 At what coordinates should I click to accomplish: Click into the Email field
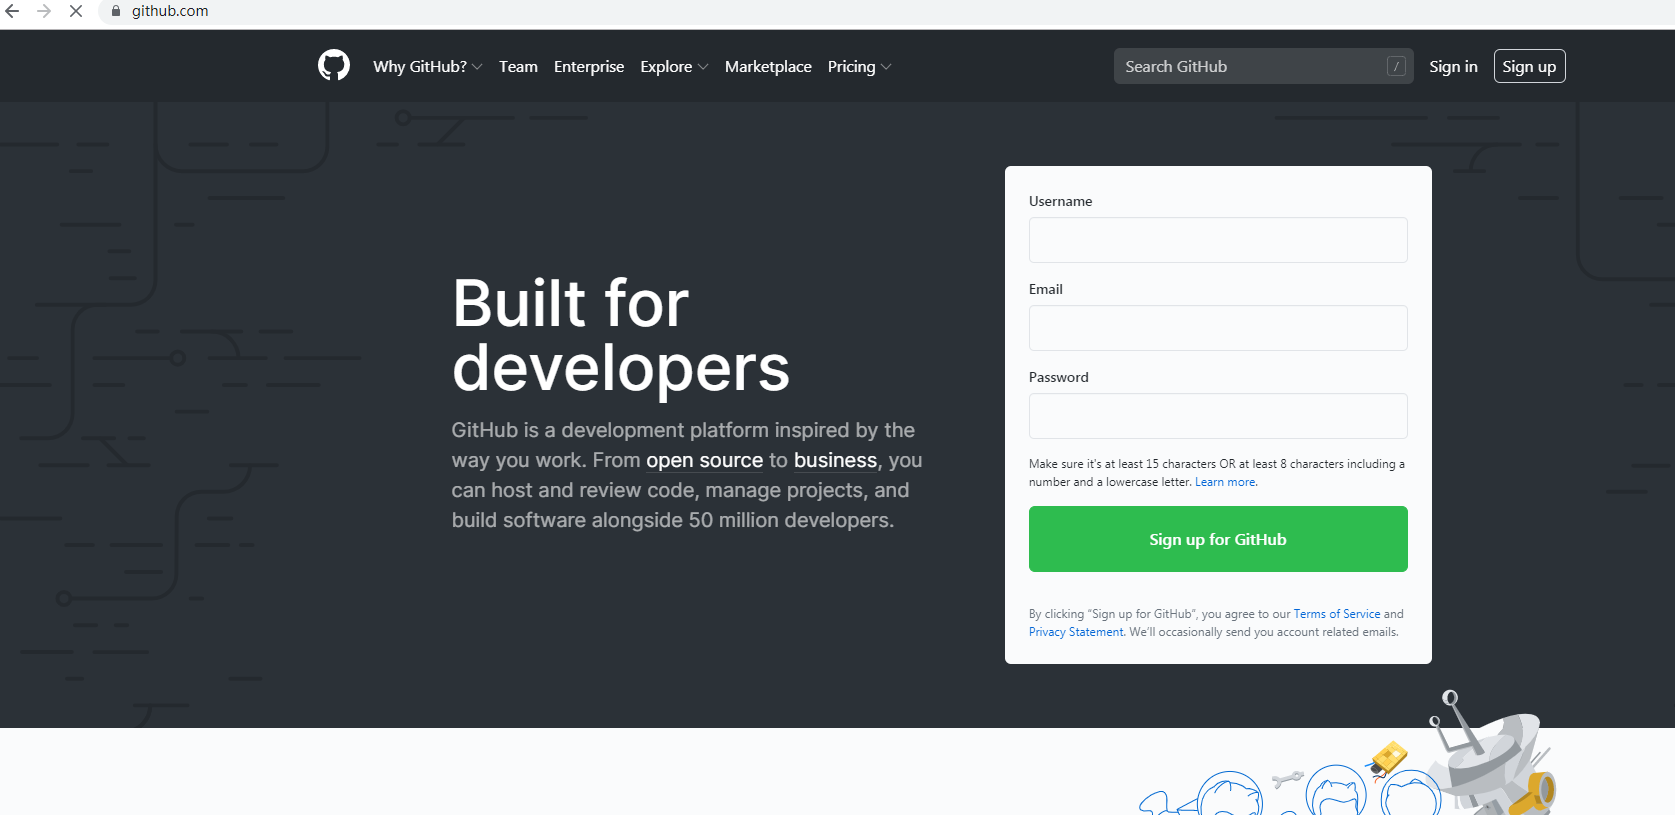click(1218, 328)
